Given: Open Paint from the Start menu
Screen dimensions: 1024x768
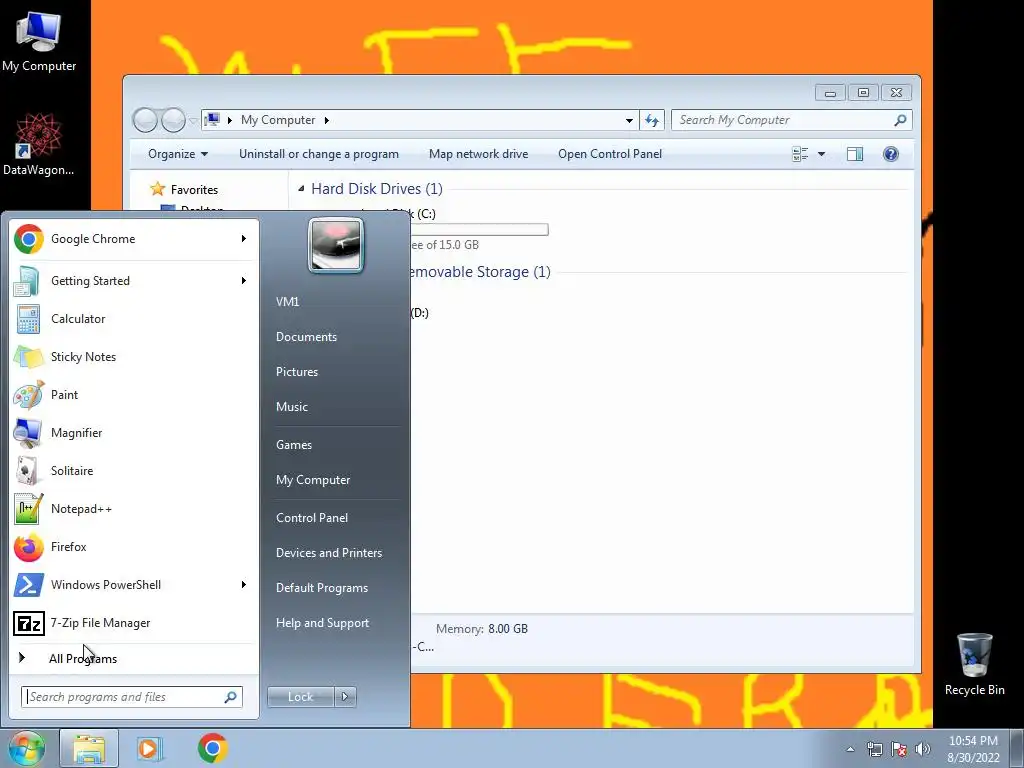Looking at the screenshot, I should 133,394.
